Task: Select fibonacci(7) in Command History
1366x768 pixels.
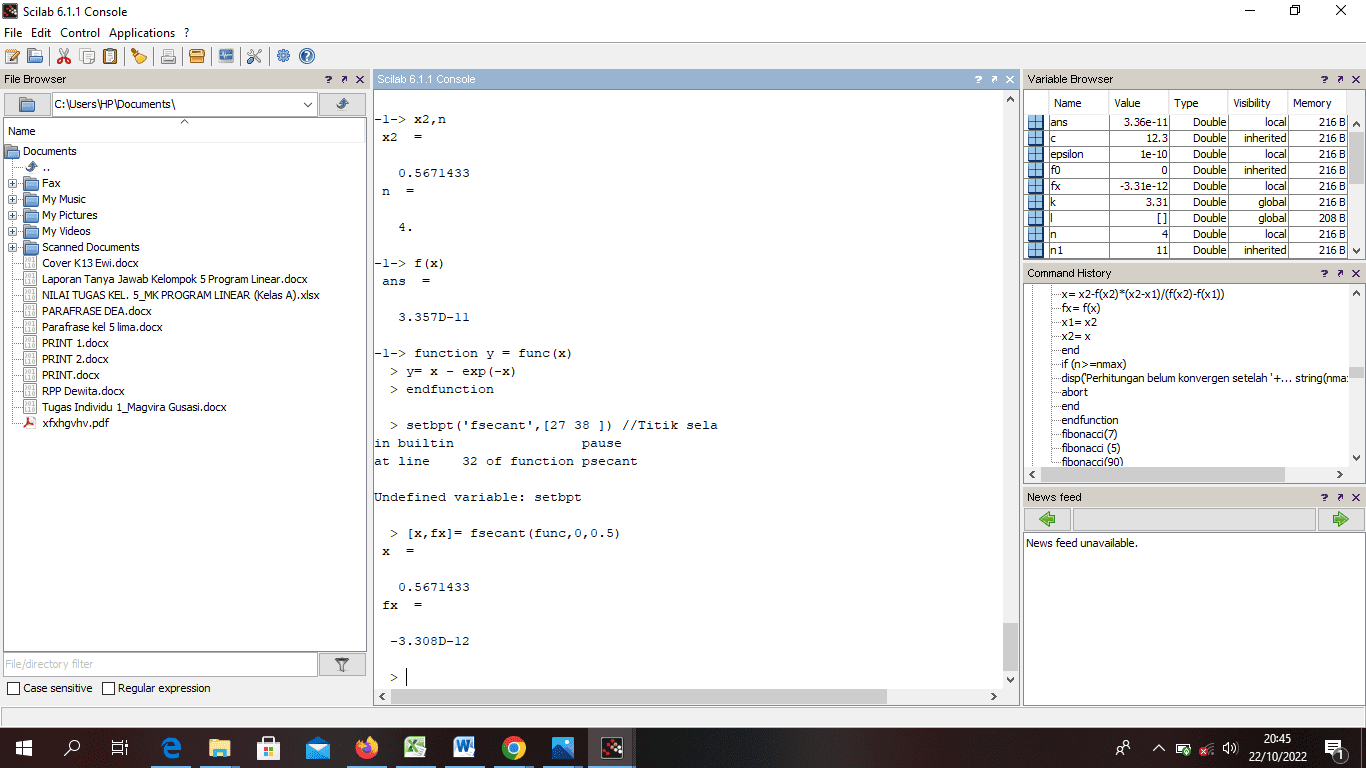Action: click(1089, 434)
